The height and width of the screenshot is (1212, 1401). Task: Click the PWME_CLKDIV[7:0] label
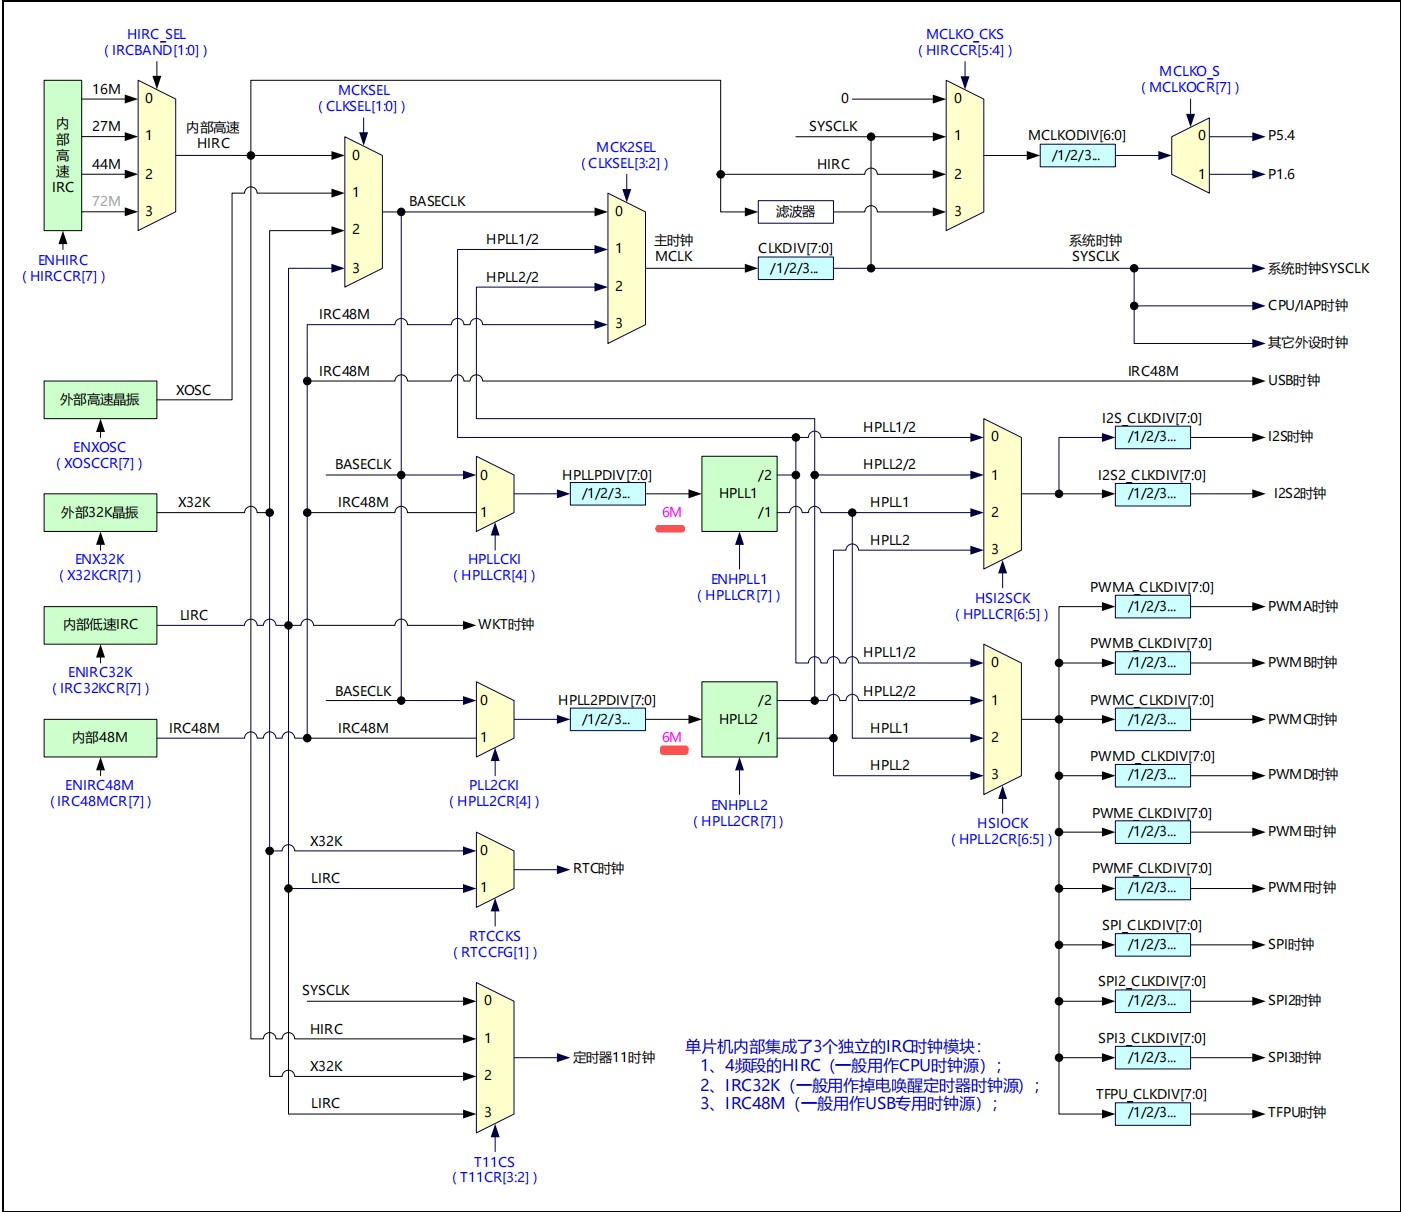click(1152, 813)
